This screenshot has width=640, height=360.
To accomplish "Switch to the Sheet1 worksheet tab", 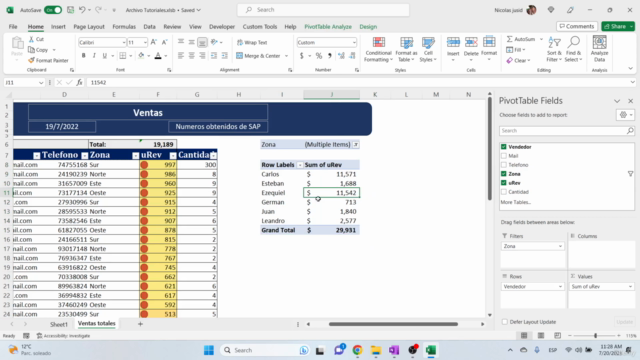I will [x=59, y=324].
